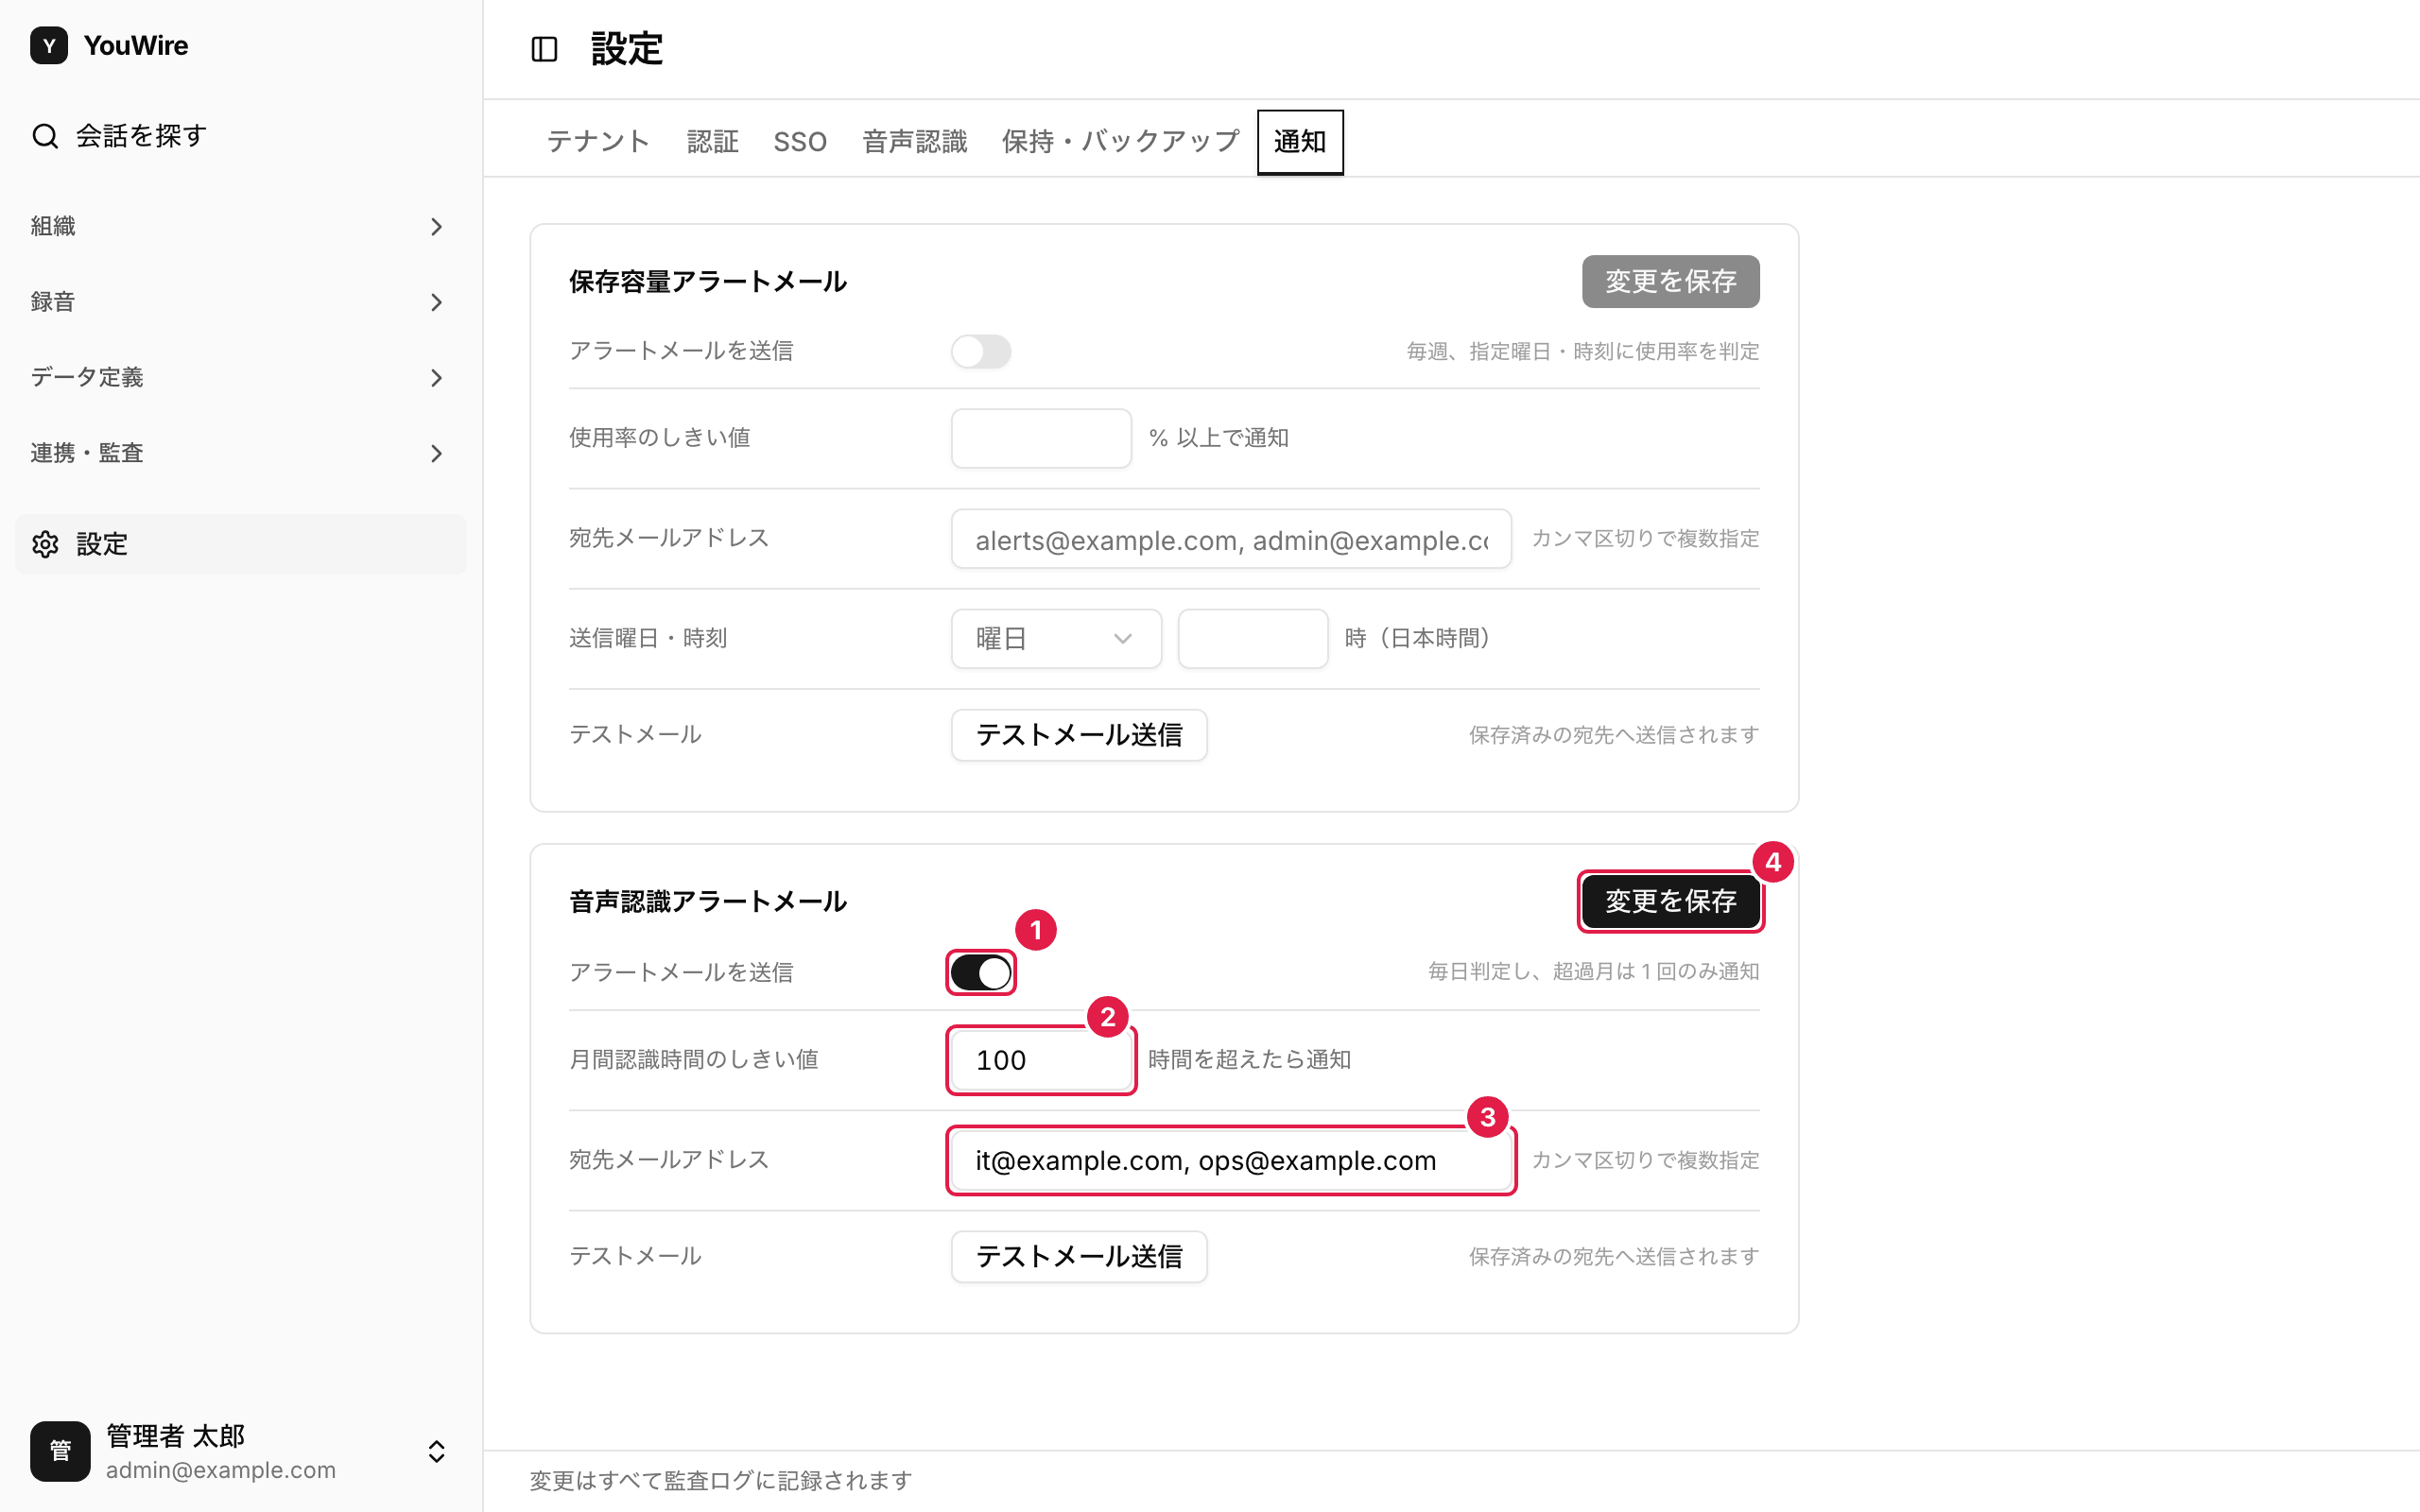Image resolution: width=2420 pixels, height=1512 pixels.
Task: Click the 管理者 太郎 user name
Action: point(176,1436)
